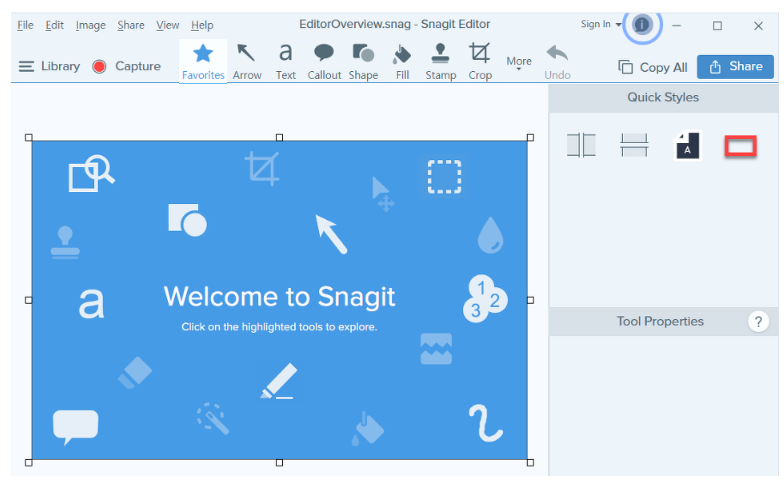Click the blue info icon
784x486 pixels.
pyautogui.click(x=642, y=24)
